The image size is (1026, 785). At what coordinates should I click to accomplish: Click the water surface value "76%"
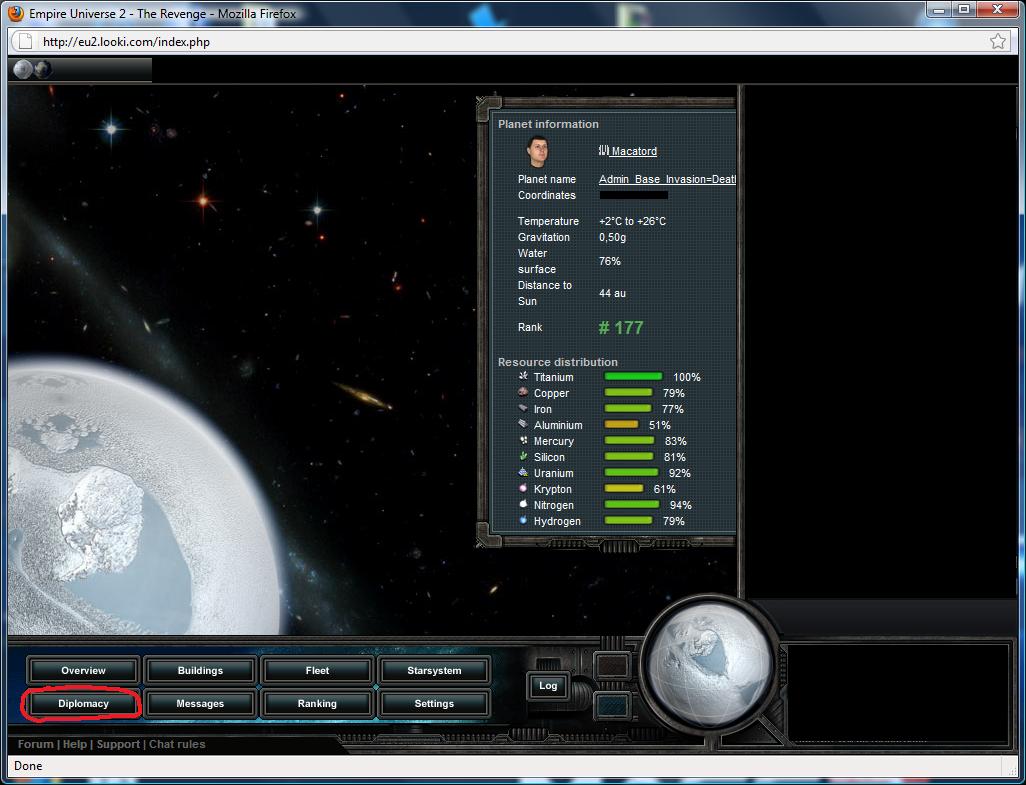(x=610, y=261)
